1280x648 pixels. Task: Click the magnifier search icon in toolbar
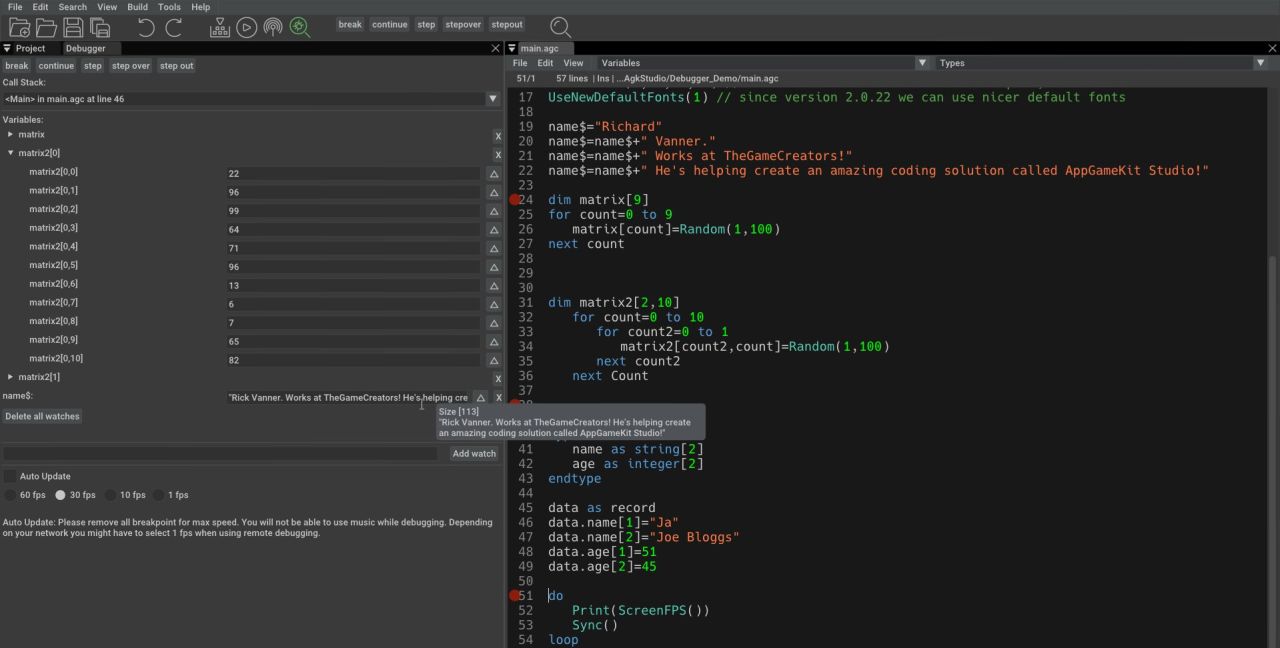[561, 27]
